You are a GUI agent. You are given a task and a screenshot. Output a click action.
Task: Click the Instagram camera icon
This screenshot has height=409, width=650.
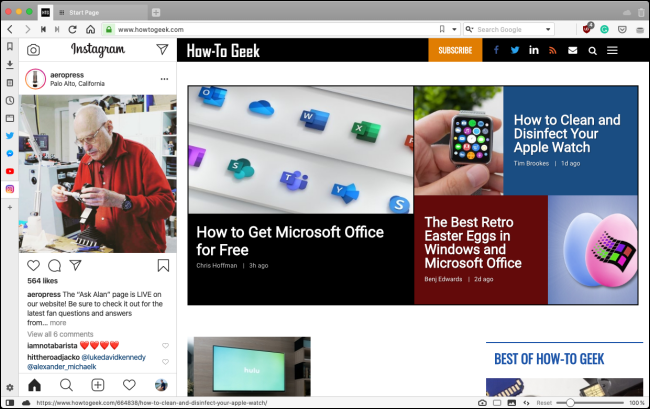point(33,49)
